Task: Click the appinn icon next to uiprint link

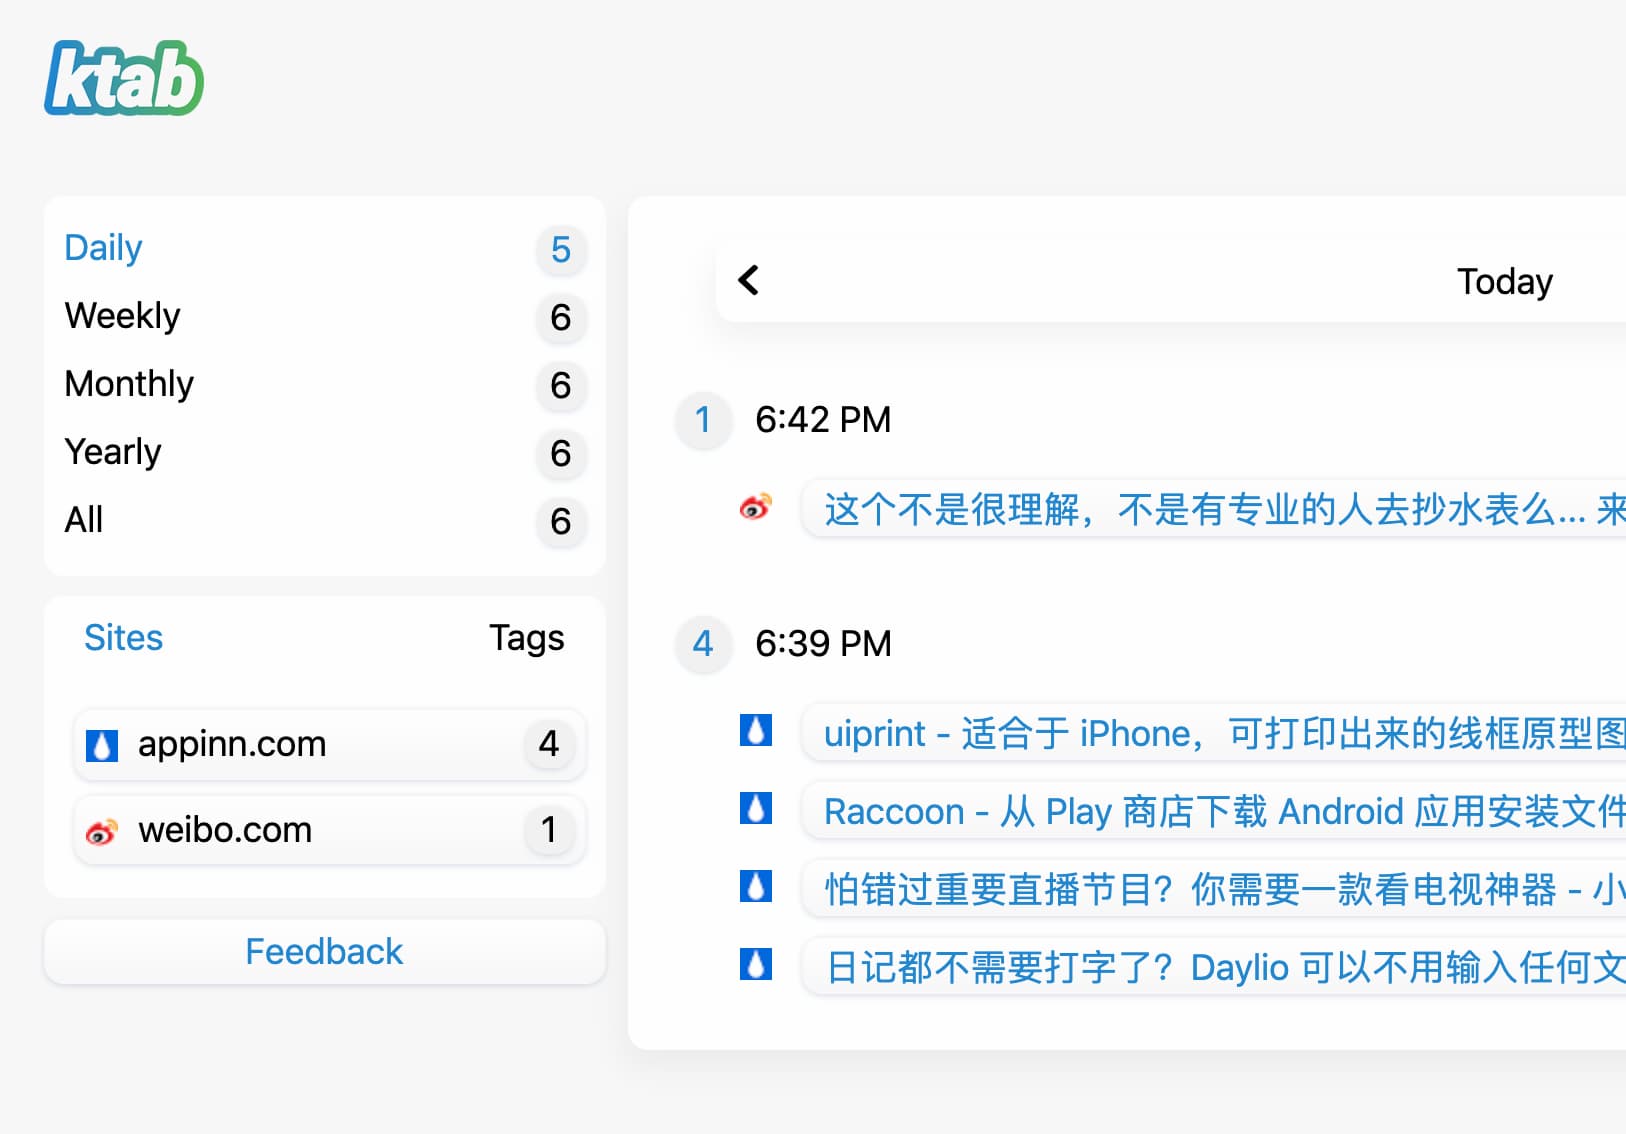Action: [x=756, y=731]
